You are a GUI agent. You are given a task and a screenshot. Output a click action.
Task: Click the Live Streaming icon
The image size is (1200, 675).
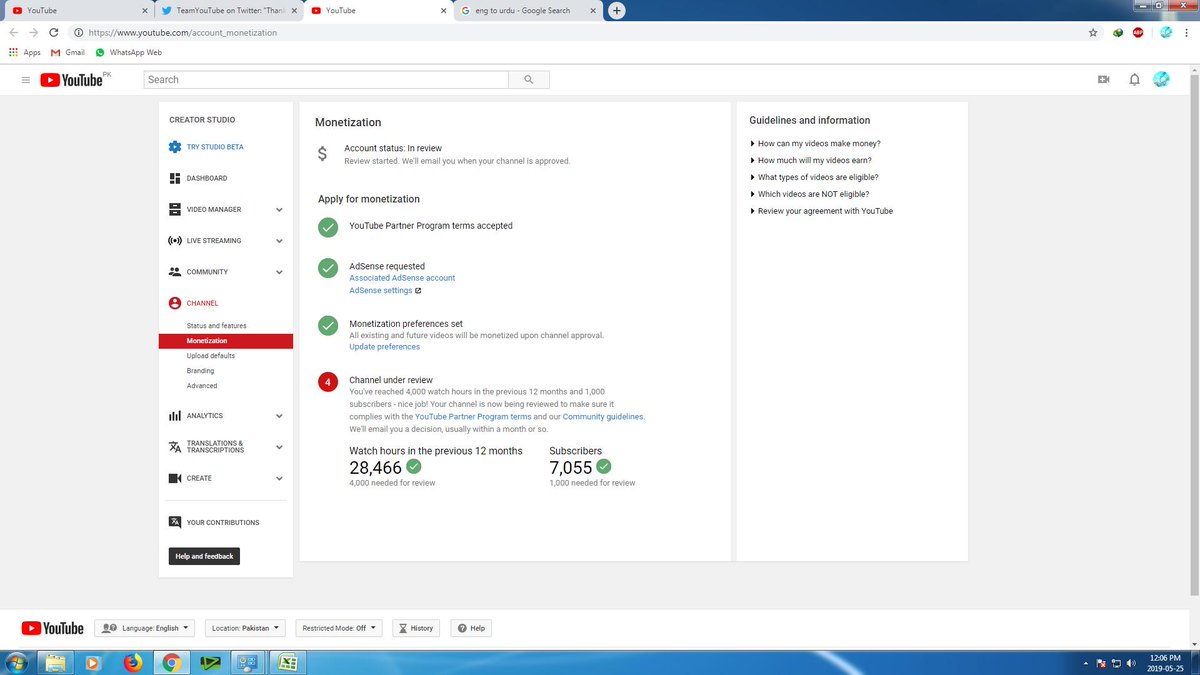175,241
